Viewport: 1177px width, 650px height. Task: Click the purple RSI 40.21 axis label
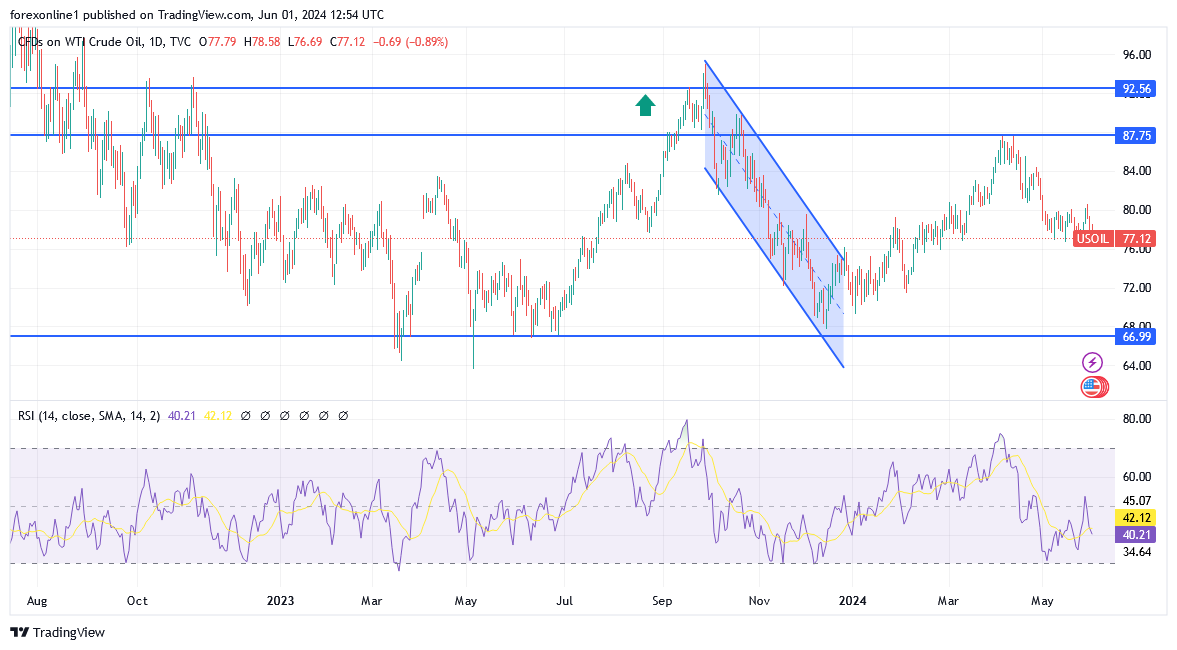pyautogui.click(x=1137, y=535)
